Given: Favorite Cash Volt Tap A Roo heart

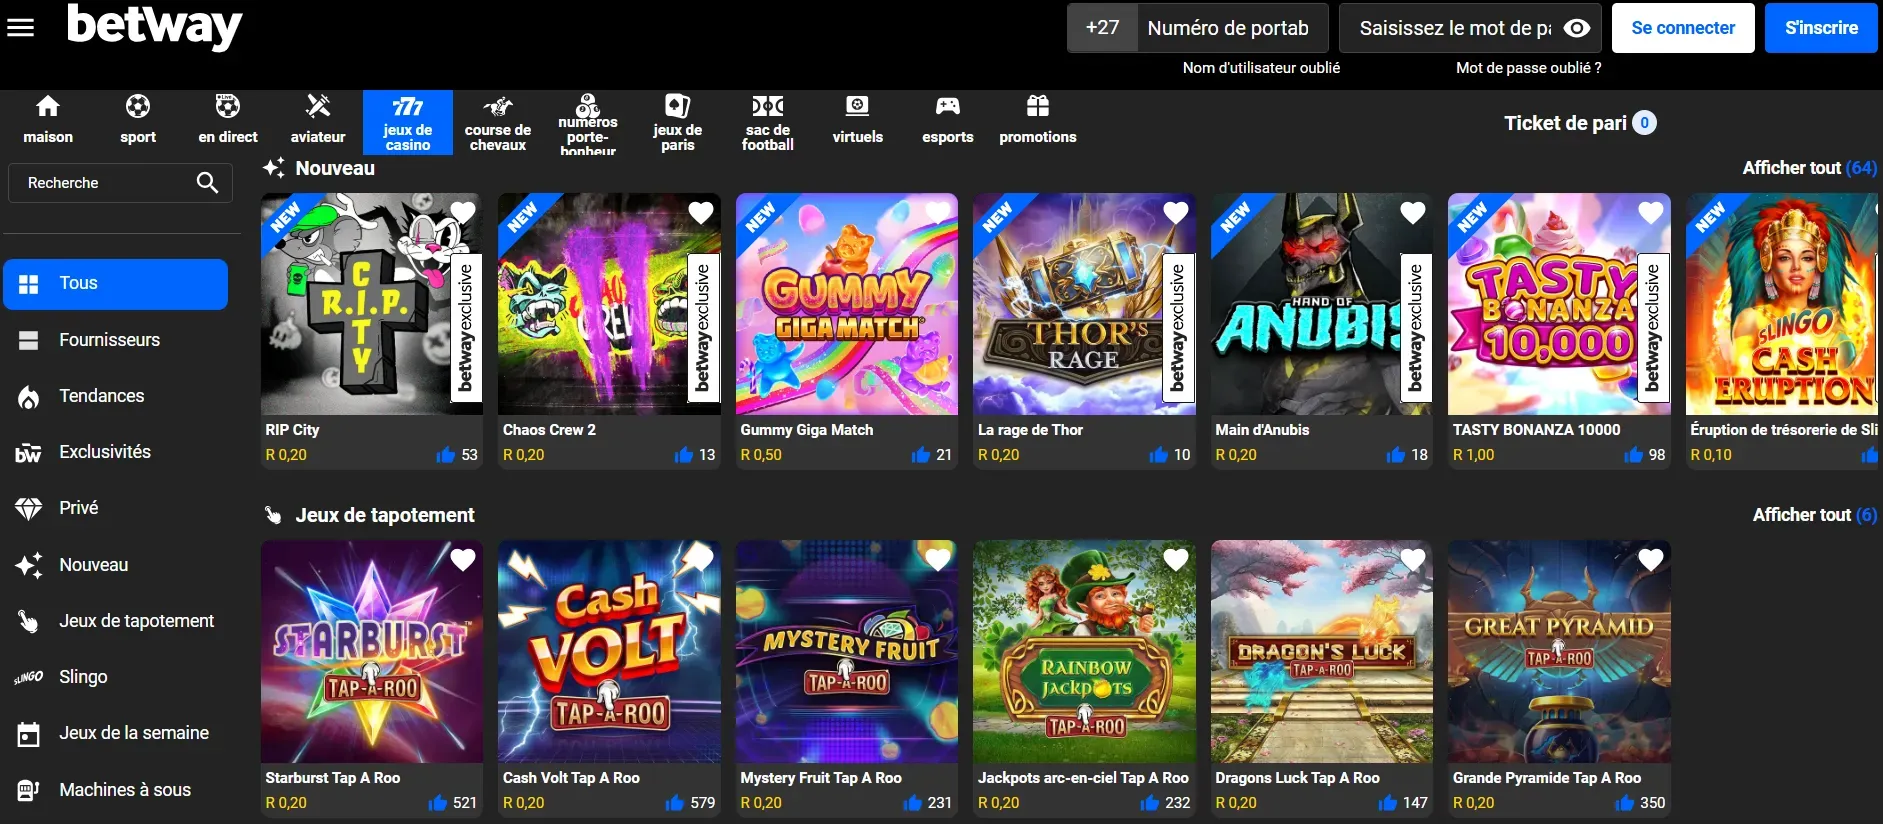Looking at the screenshot, I should (701, 560).
